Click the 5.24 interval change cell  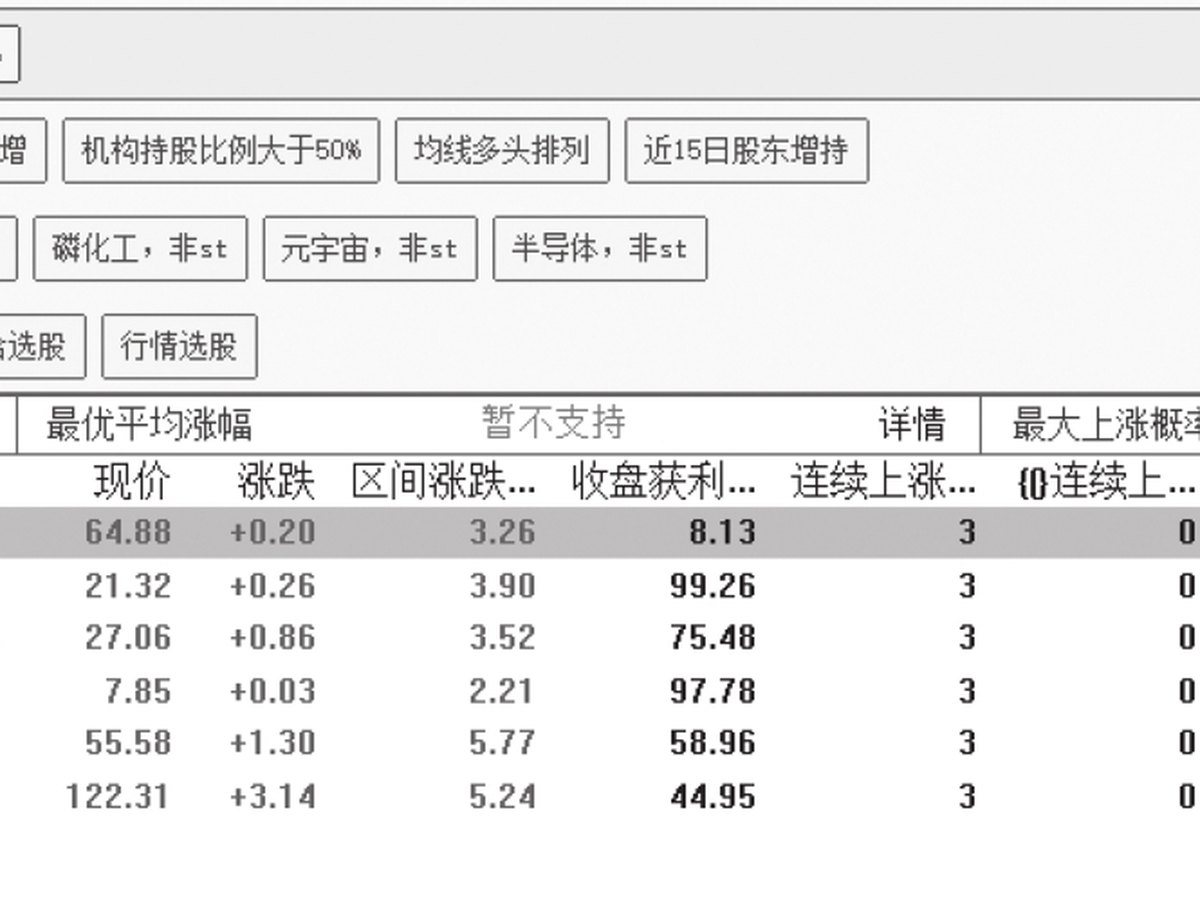[503, 797]
